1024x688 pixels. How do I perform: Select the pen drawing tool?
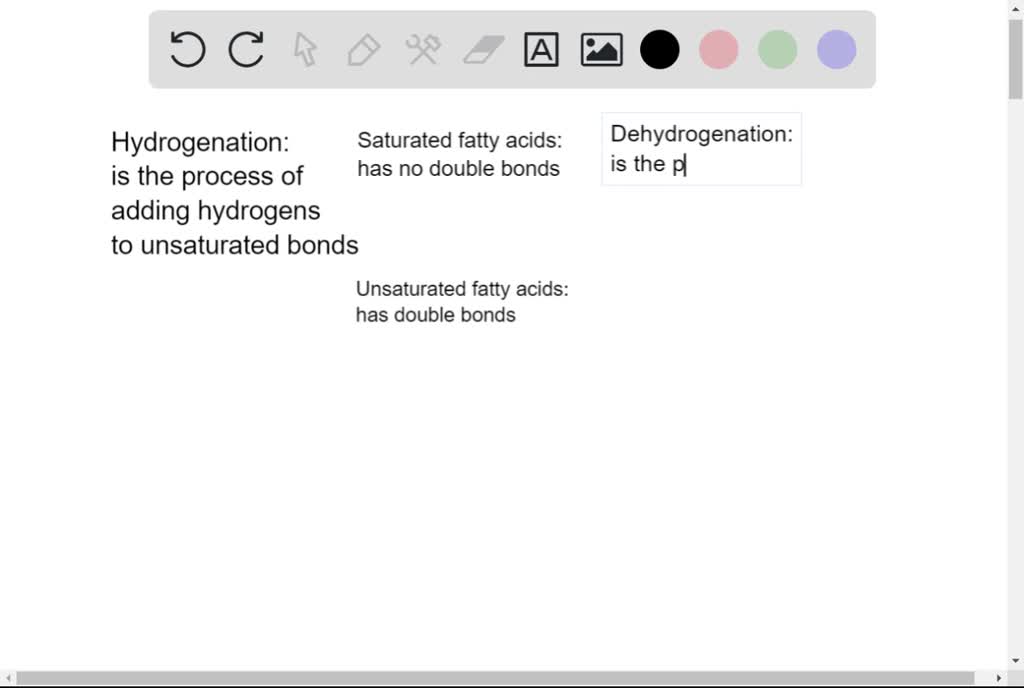pyautogui.click(x=364, y=49)
